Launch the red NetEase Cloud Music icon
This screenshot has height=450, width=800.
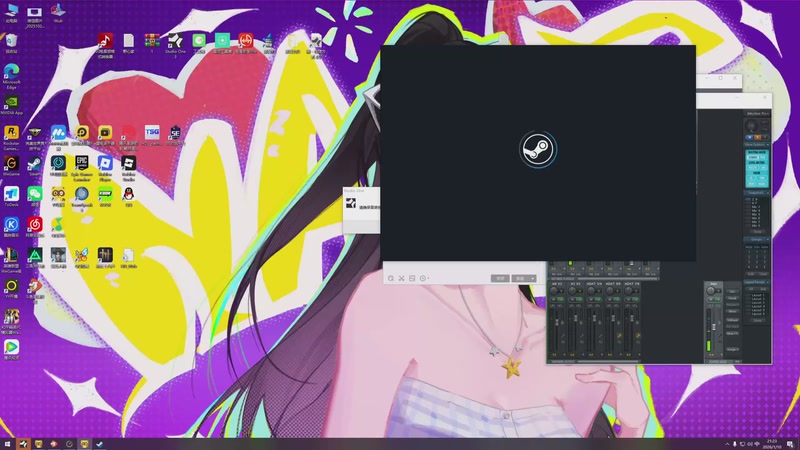pos(35,226)
